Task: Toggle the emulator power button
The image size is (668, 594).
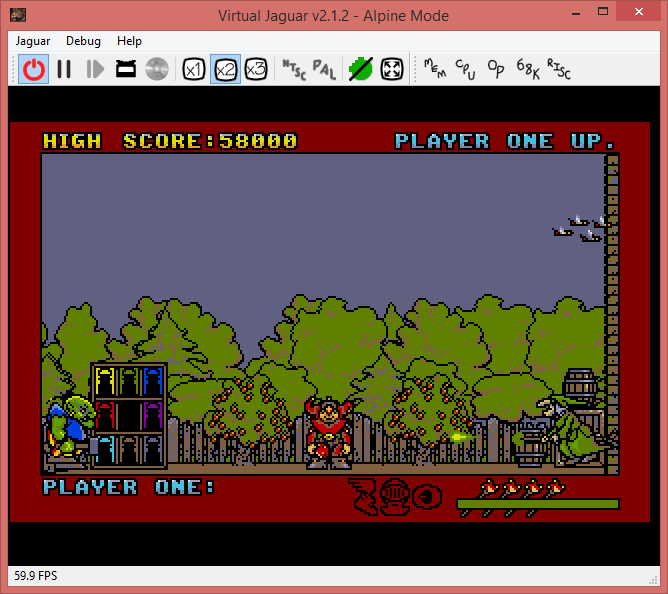Action: (34, 69)
